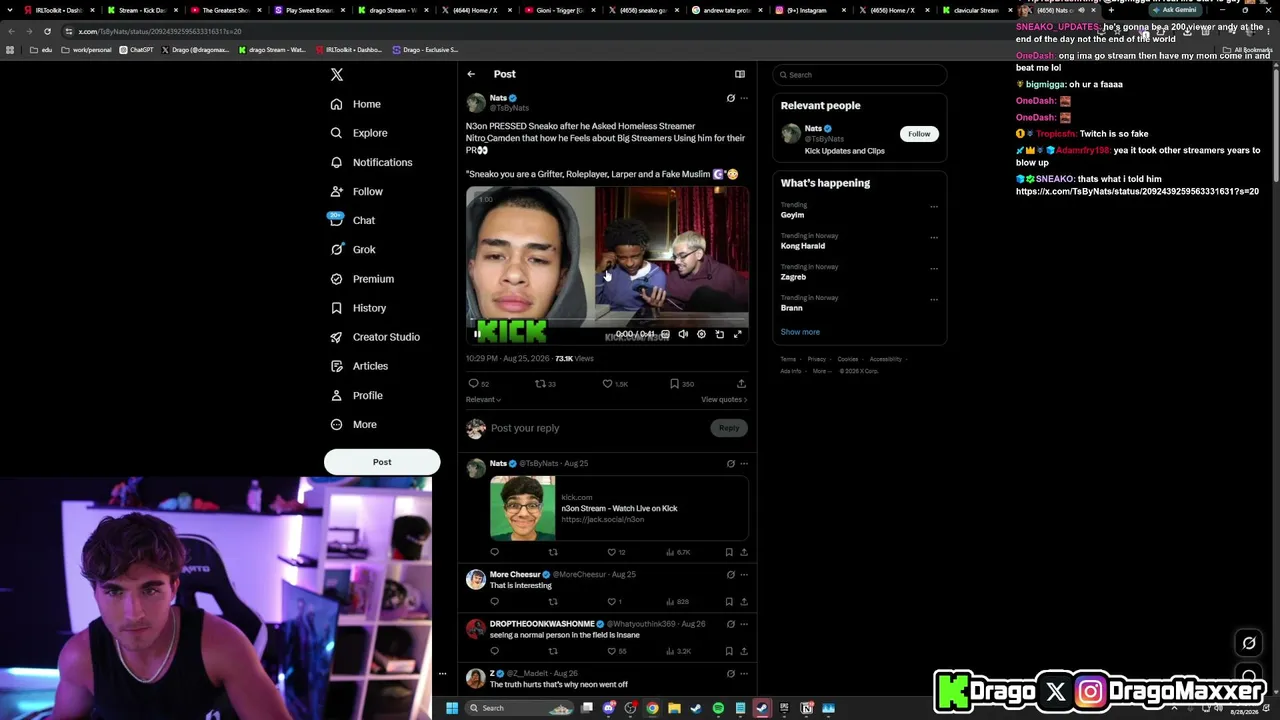Open Premium in X sidebar

click(362, 279)
